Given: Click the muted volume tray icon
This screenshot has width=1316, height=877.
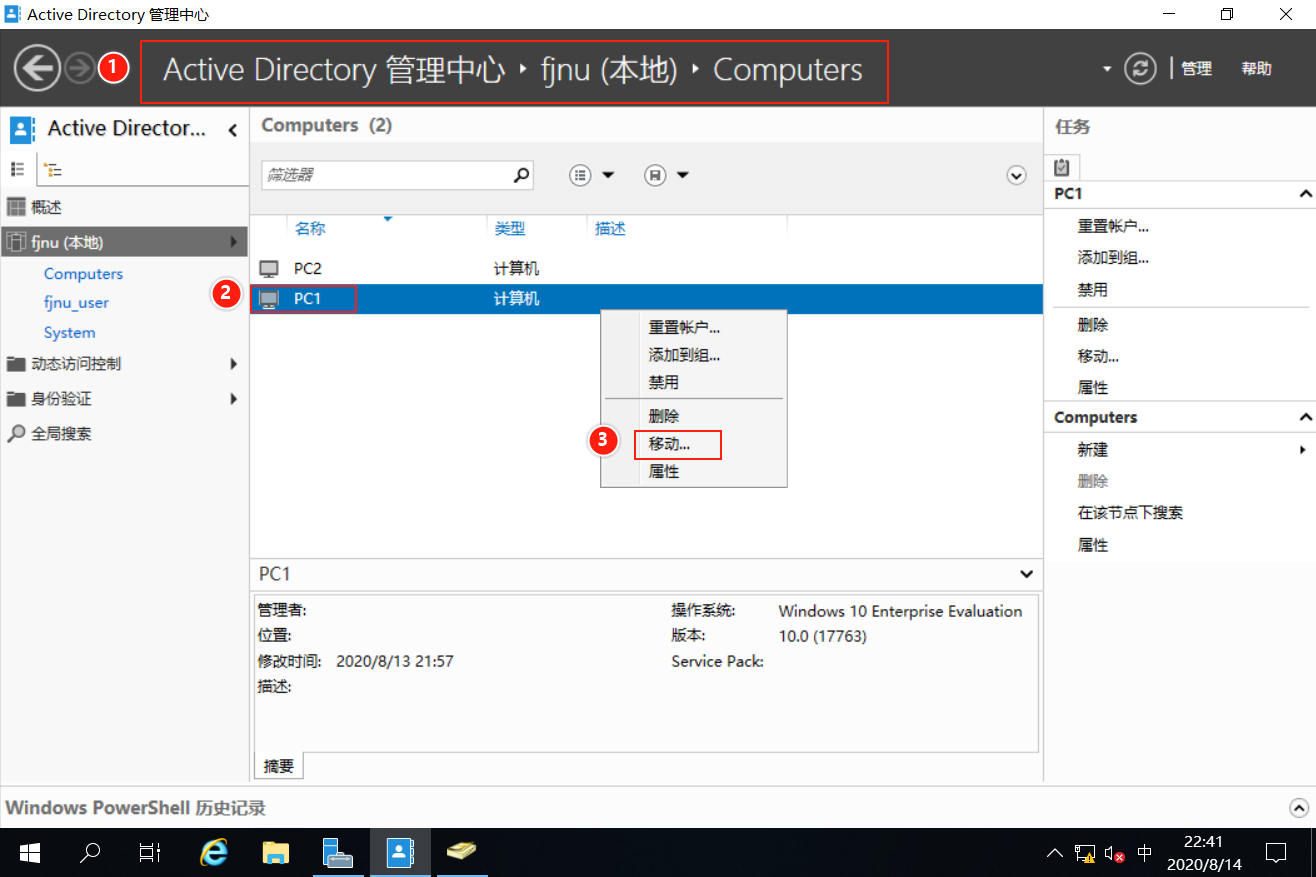Looking at the screenshot, I should (1113, 854).
